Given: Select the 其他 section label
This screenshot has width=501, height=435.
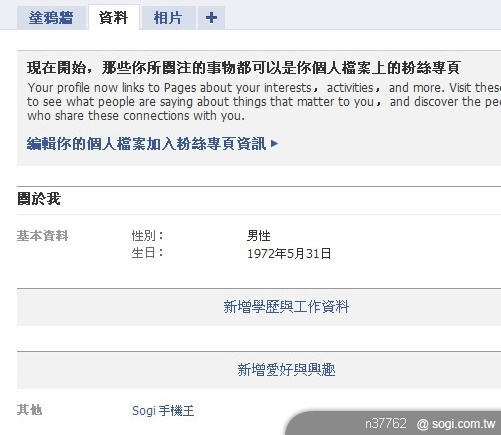Looking at the screenshot, I should pos(30,410).
